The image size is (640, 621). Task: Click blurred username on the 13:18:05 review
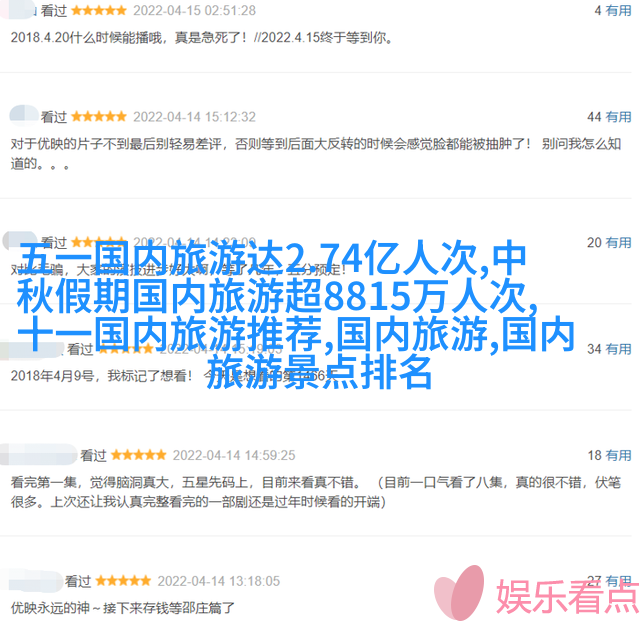pos(31,581)
